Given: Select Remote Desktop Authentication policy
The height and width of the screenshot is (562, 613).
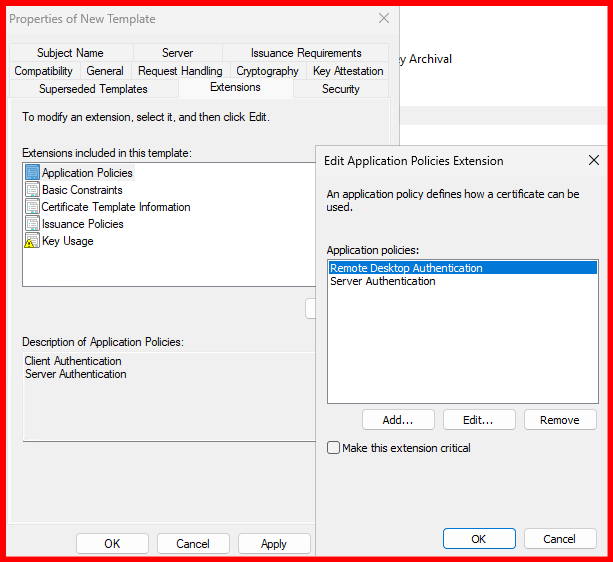Looking at the screenshot, I should pyautogui.click(x=406, y=268).
